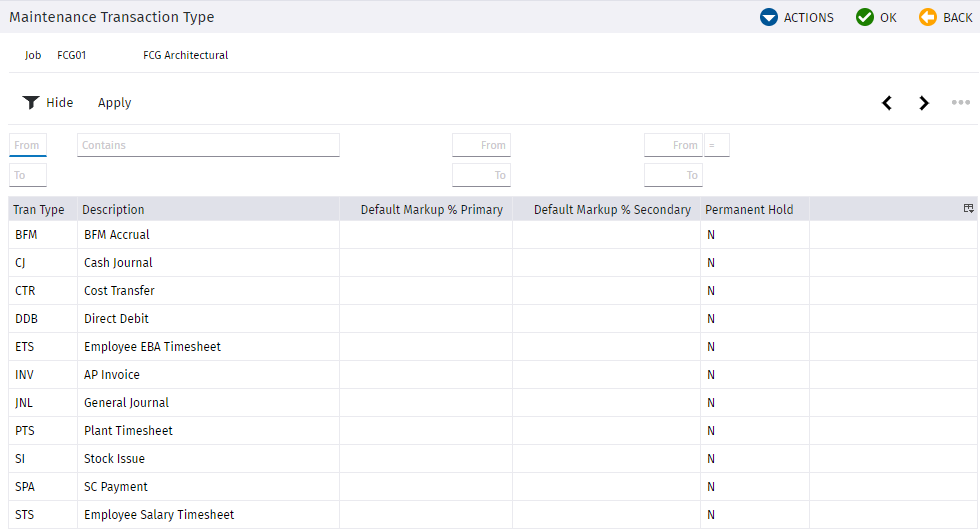This screenshot has width=980, height=529.
Task: Click the Tran Type From filter field
Action: [x=28, y=145]
